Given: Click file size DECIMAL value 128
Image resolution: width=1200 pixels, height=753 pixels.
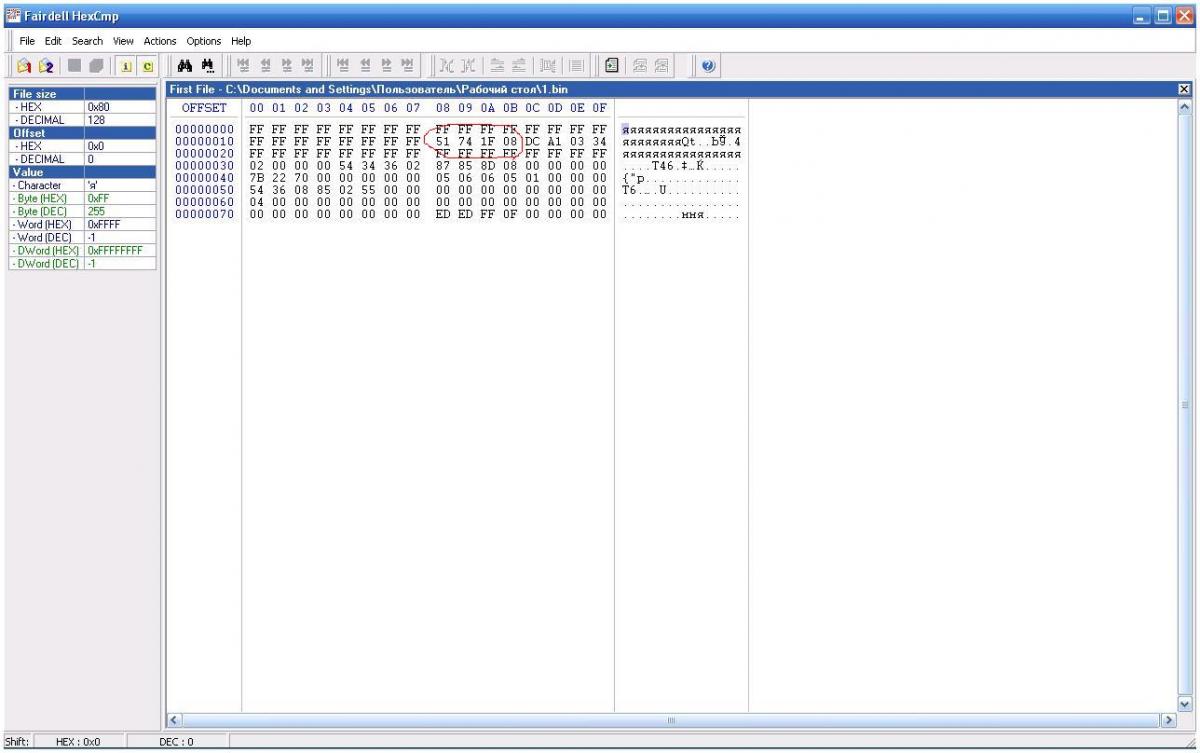Looking at the screenshot, I should (x=120, y=119).
